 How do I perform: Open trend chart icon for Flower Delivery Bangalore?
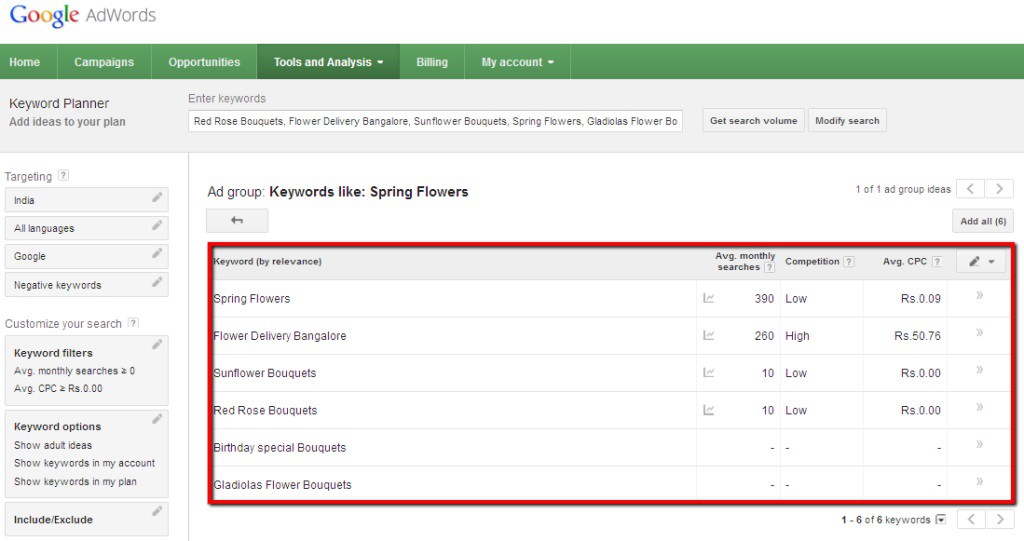coord(709,336)
